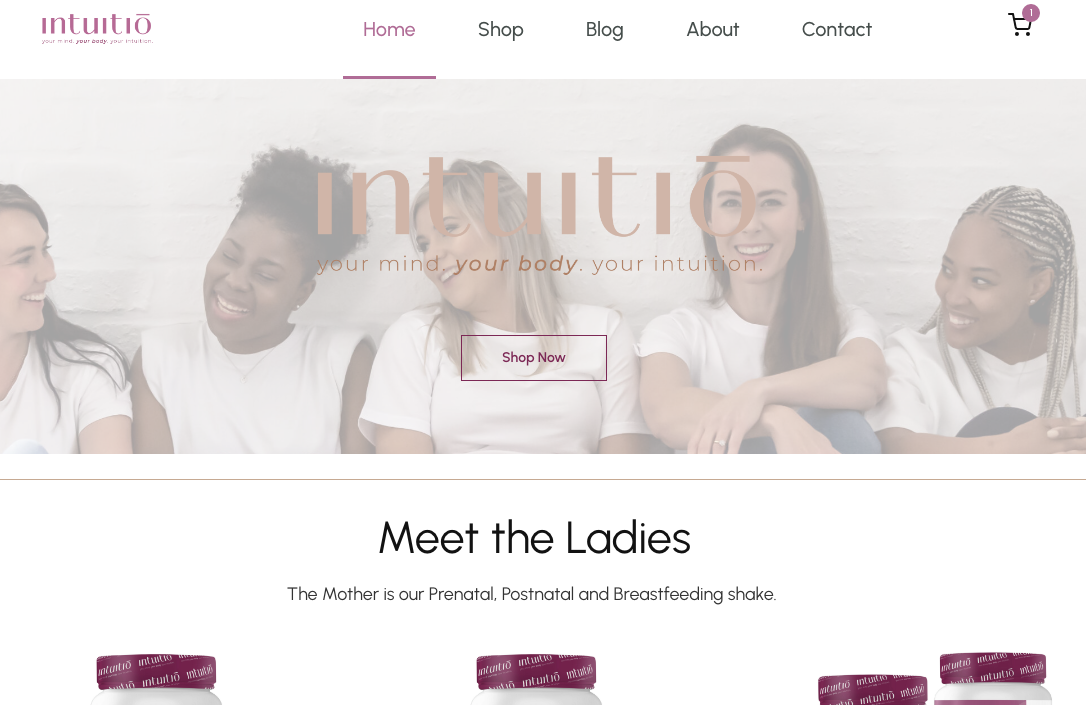Screen dimensions: 1086x705
Task: Go to the Home menu item
Action: click(389, 30)
